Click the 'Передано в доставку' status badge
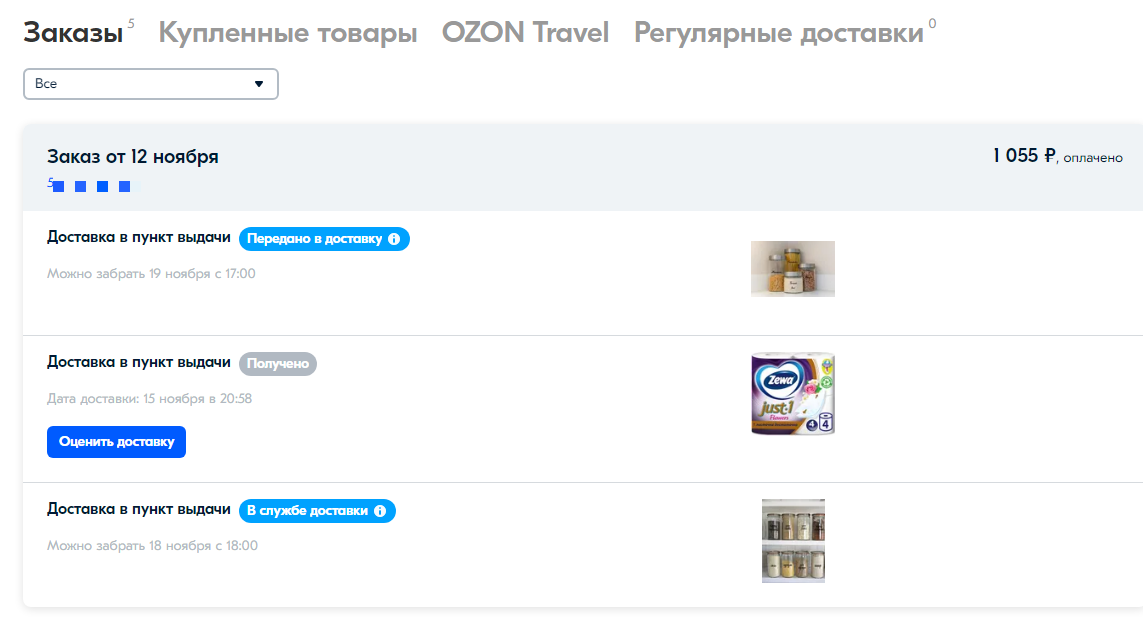The height and width of the screenshot is (622, 1143). pyautogui.click(x=324, y=239)
